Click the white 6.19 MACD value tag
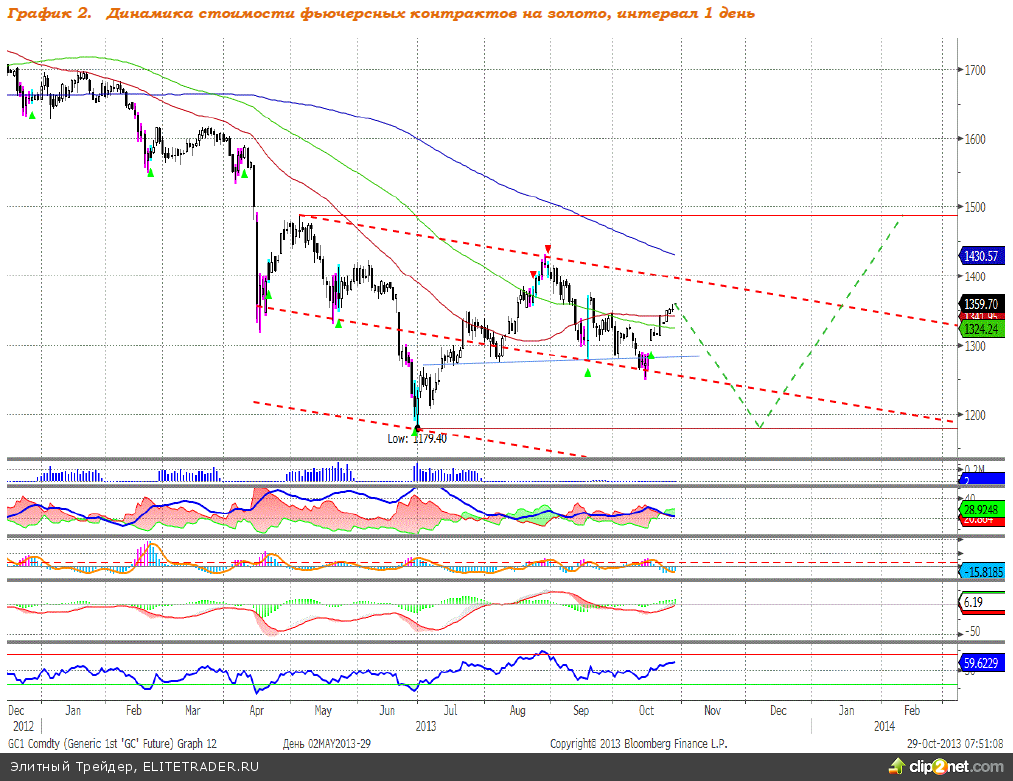 click(976, 602)
